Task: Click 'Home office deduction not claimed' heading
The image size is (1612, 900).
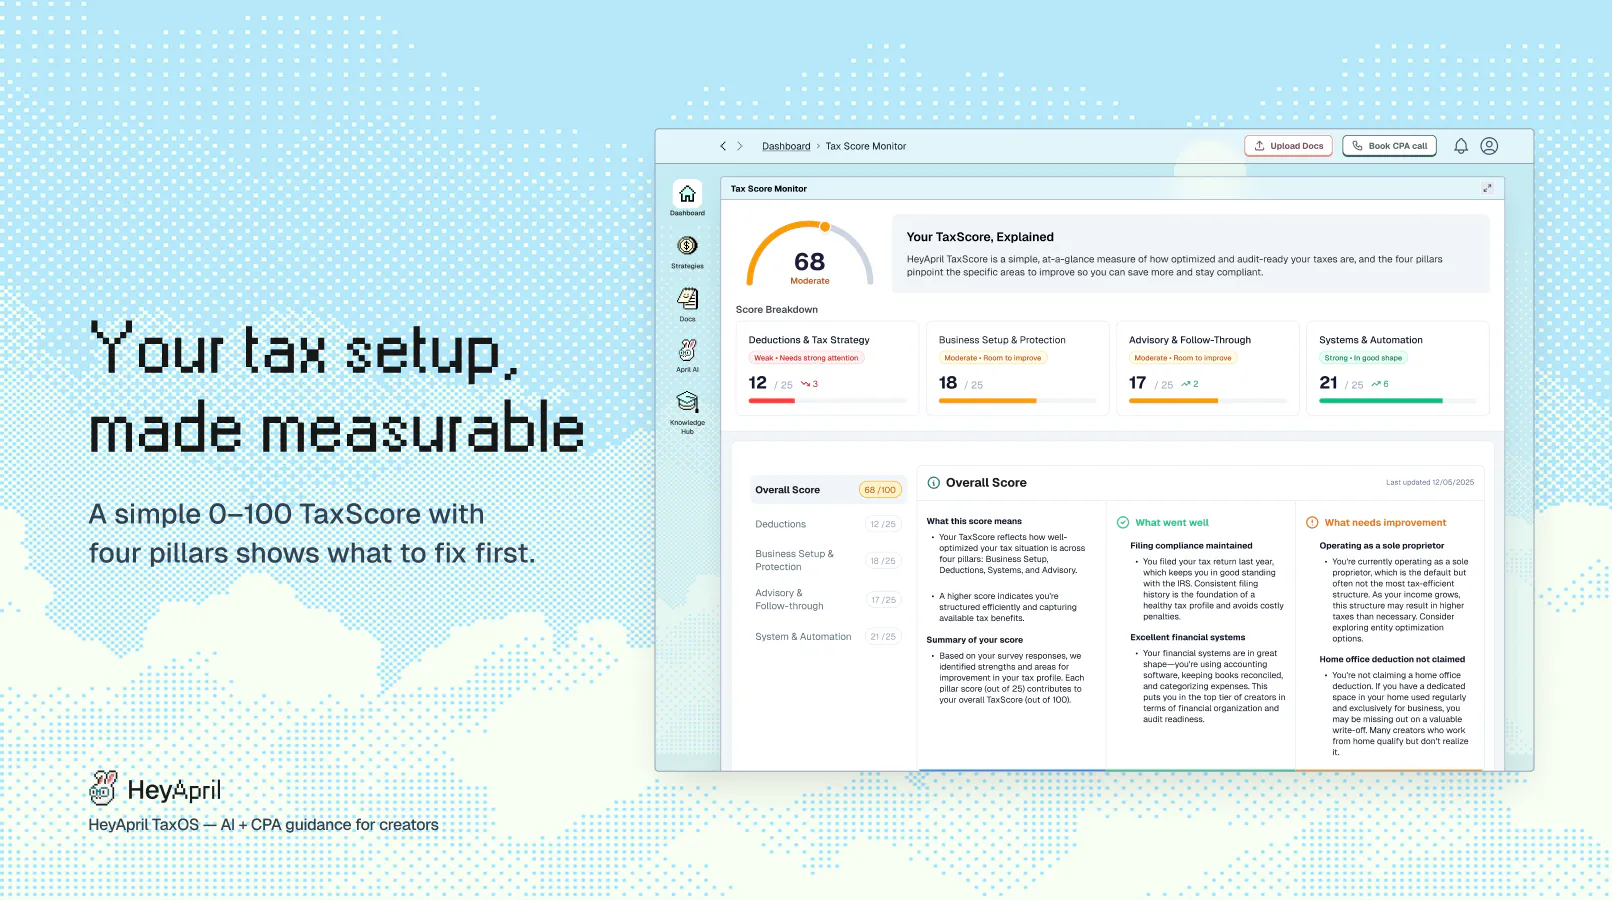Action: click(x=1392, y=660)
